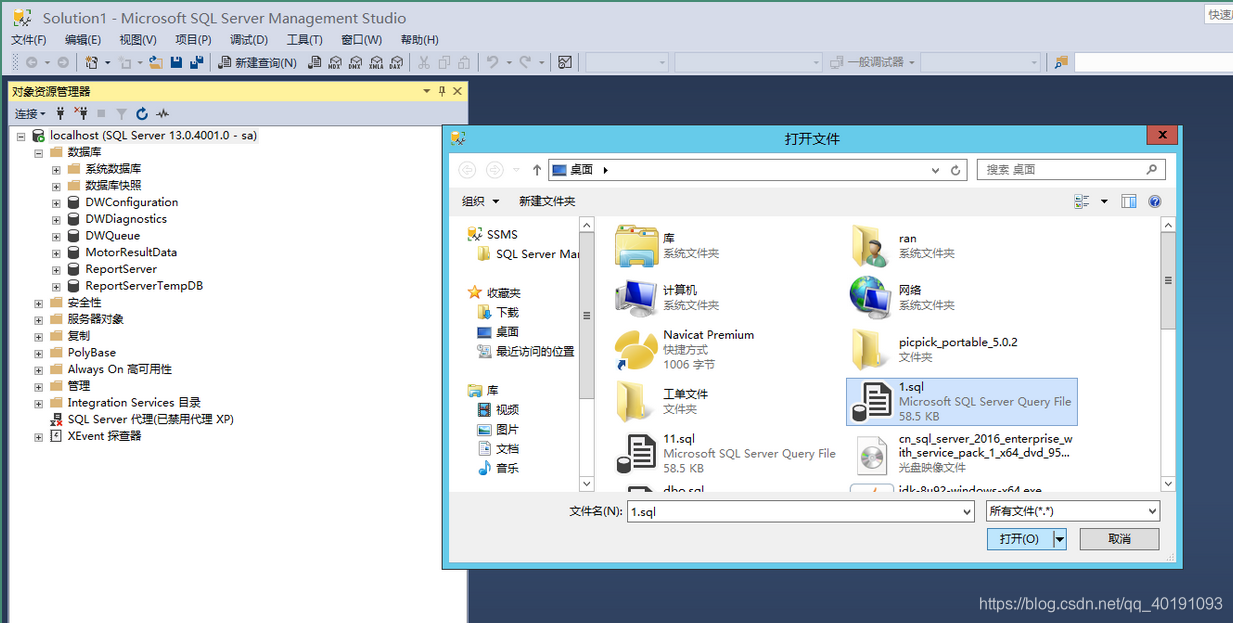Toggle the file dialog help button
Screen dimensions: 1233x623
[x=1155, y=201]
